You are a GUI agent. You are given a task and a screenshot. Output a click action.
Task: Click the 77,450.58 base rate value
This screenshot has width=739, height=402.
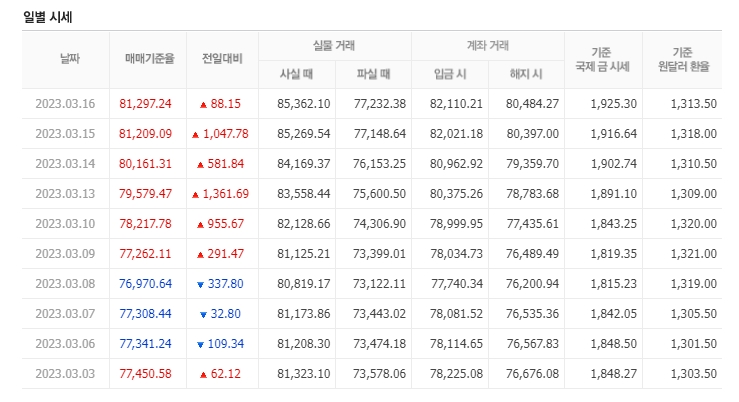click(145, 374)
